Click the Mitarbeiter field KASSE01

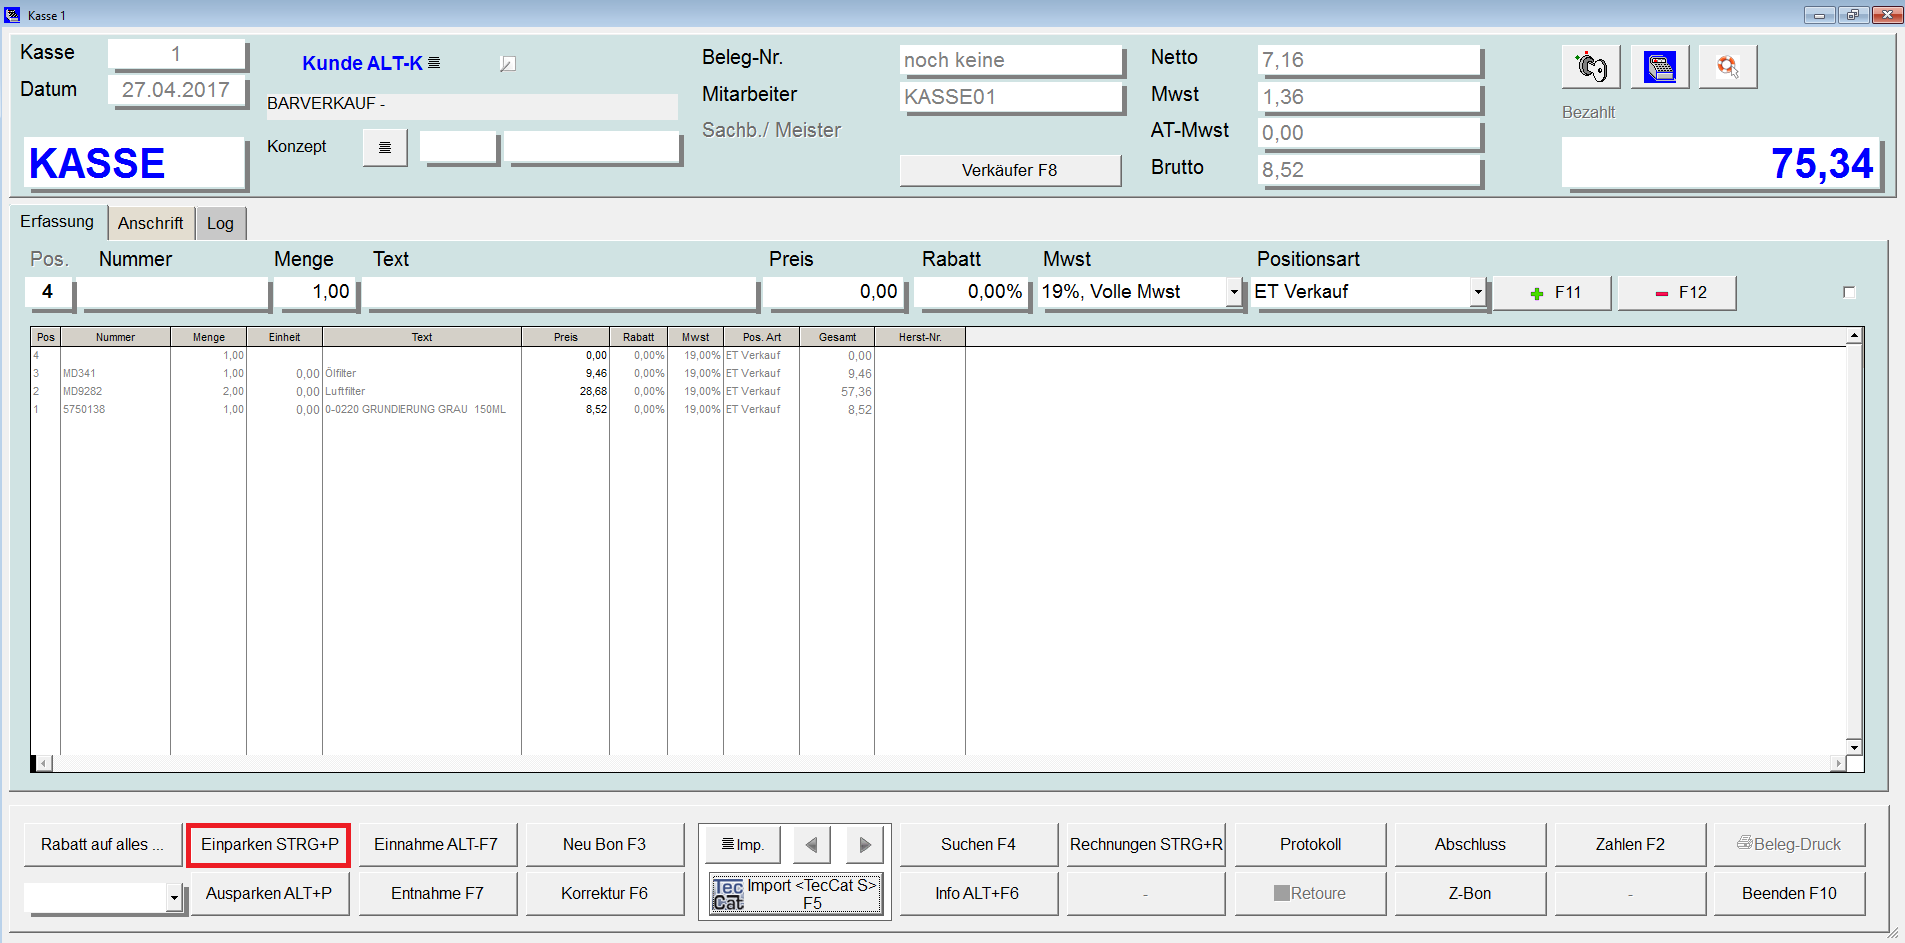tap(1011, 97)
